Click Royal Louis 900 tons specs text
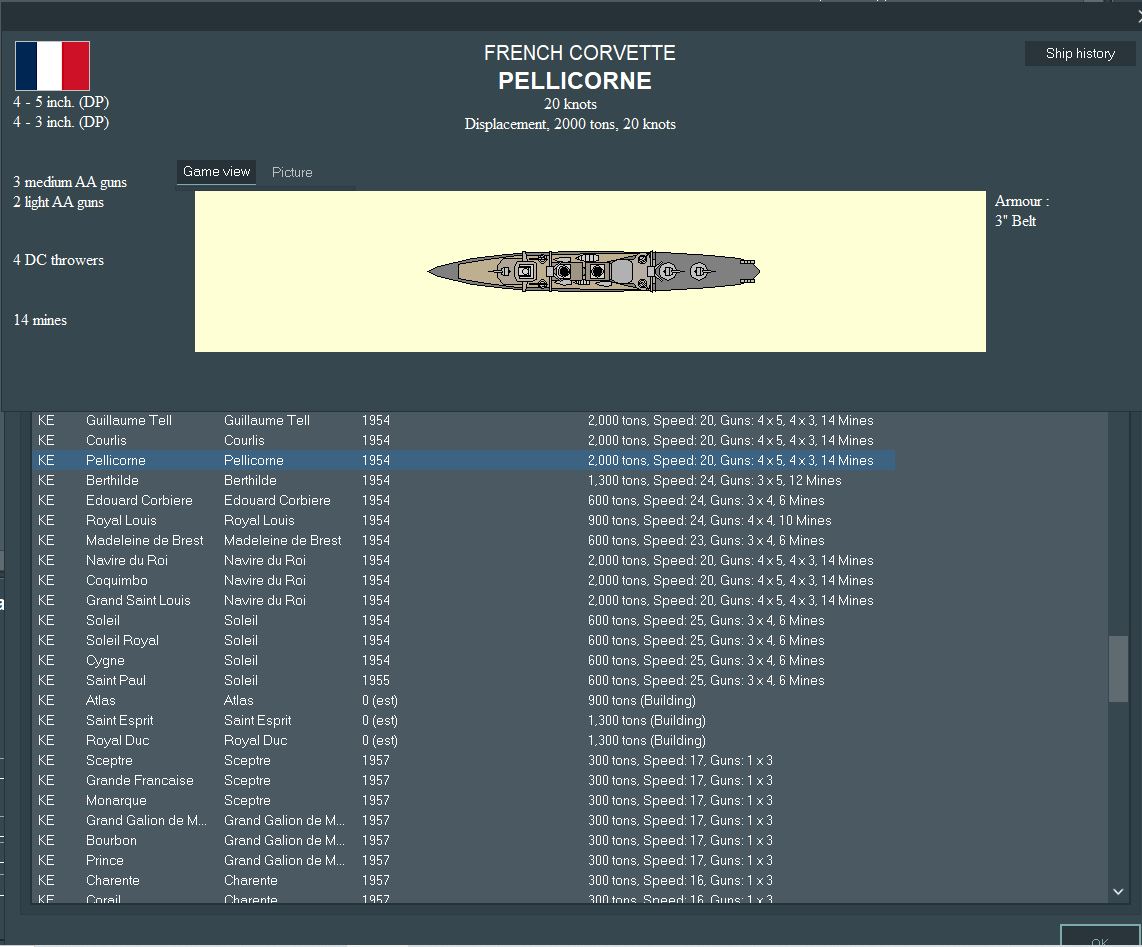 coord(709,520)
